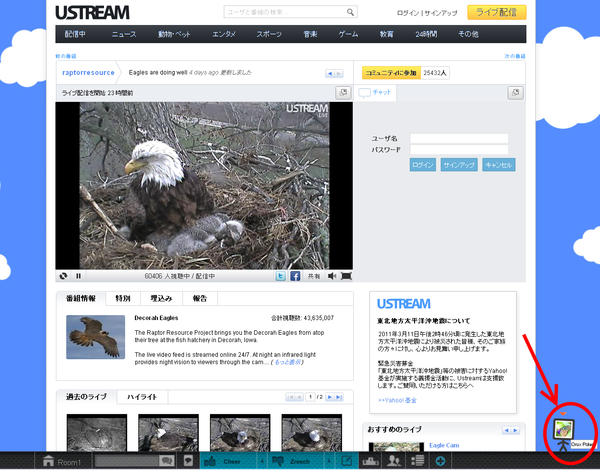Click the コミュニティに参加 button

391,73
